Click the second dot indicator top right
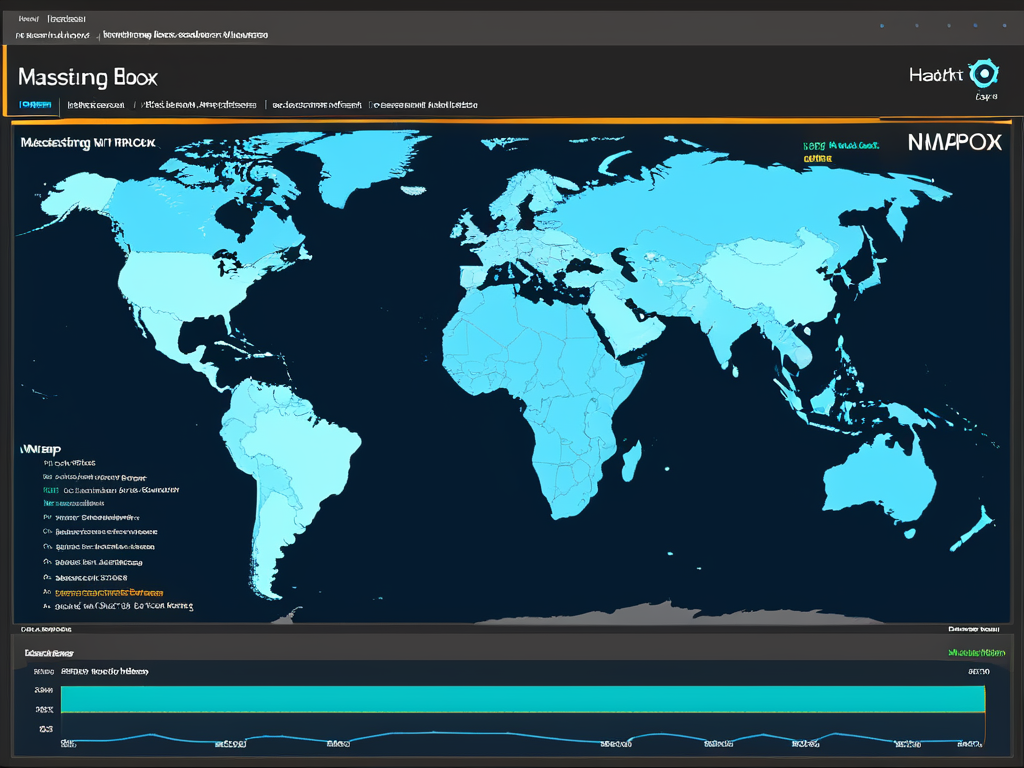Image resolution: width=1024 pixels, height=768 pixels. click(916, 24)
